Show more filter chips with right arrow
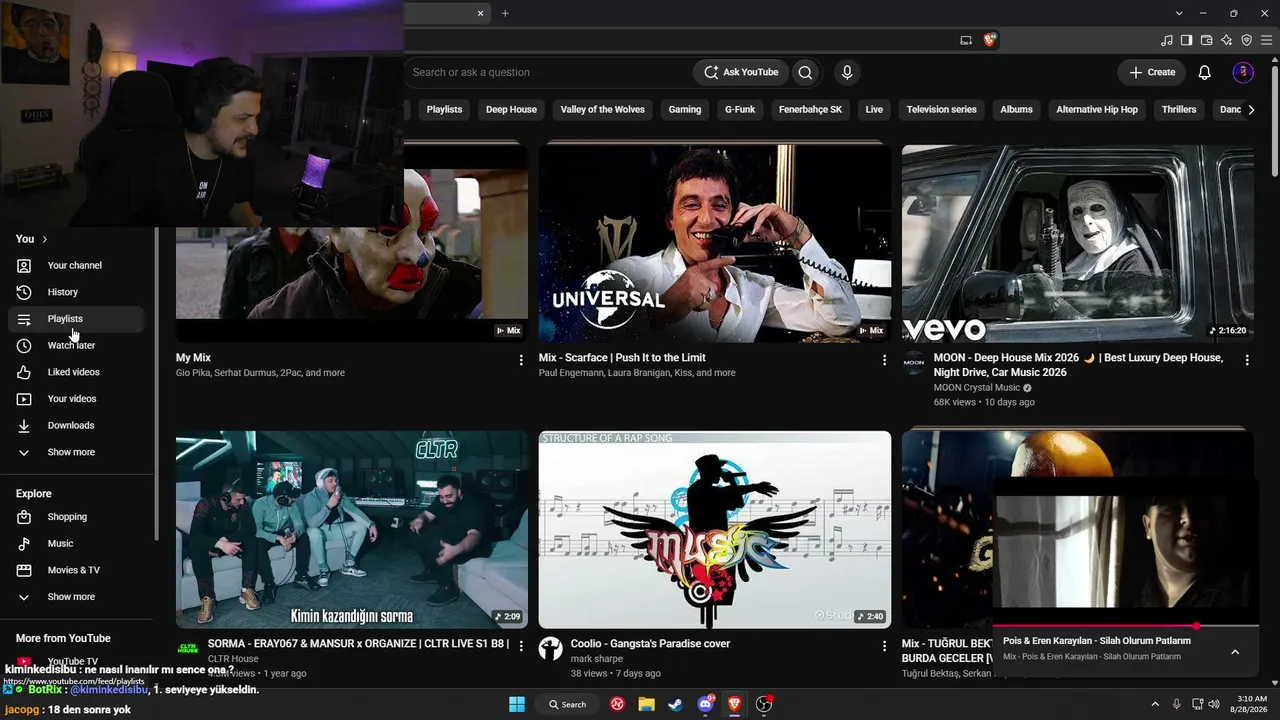 click(x=1251, y=110)
